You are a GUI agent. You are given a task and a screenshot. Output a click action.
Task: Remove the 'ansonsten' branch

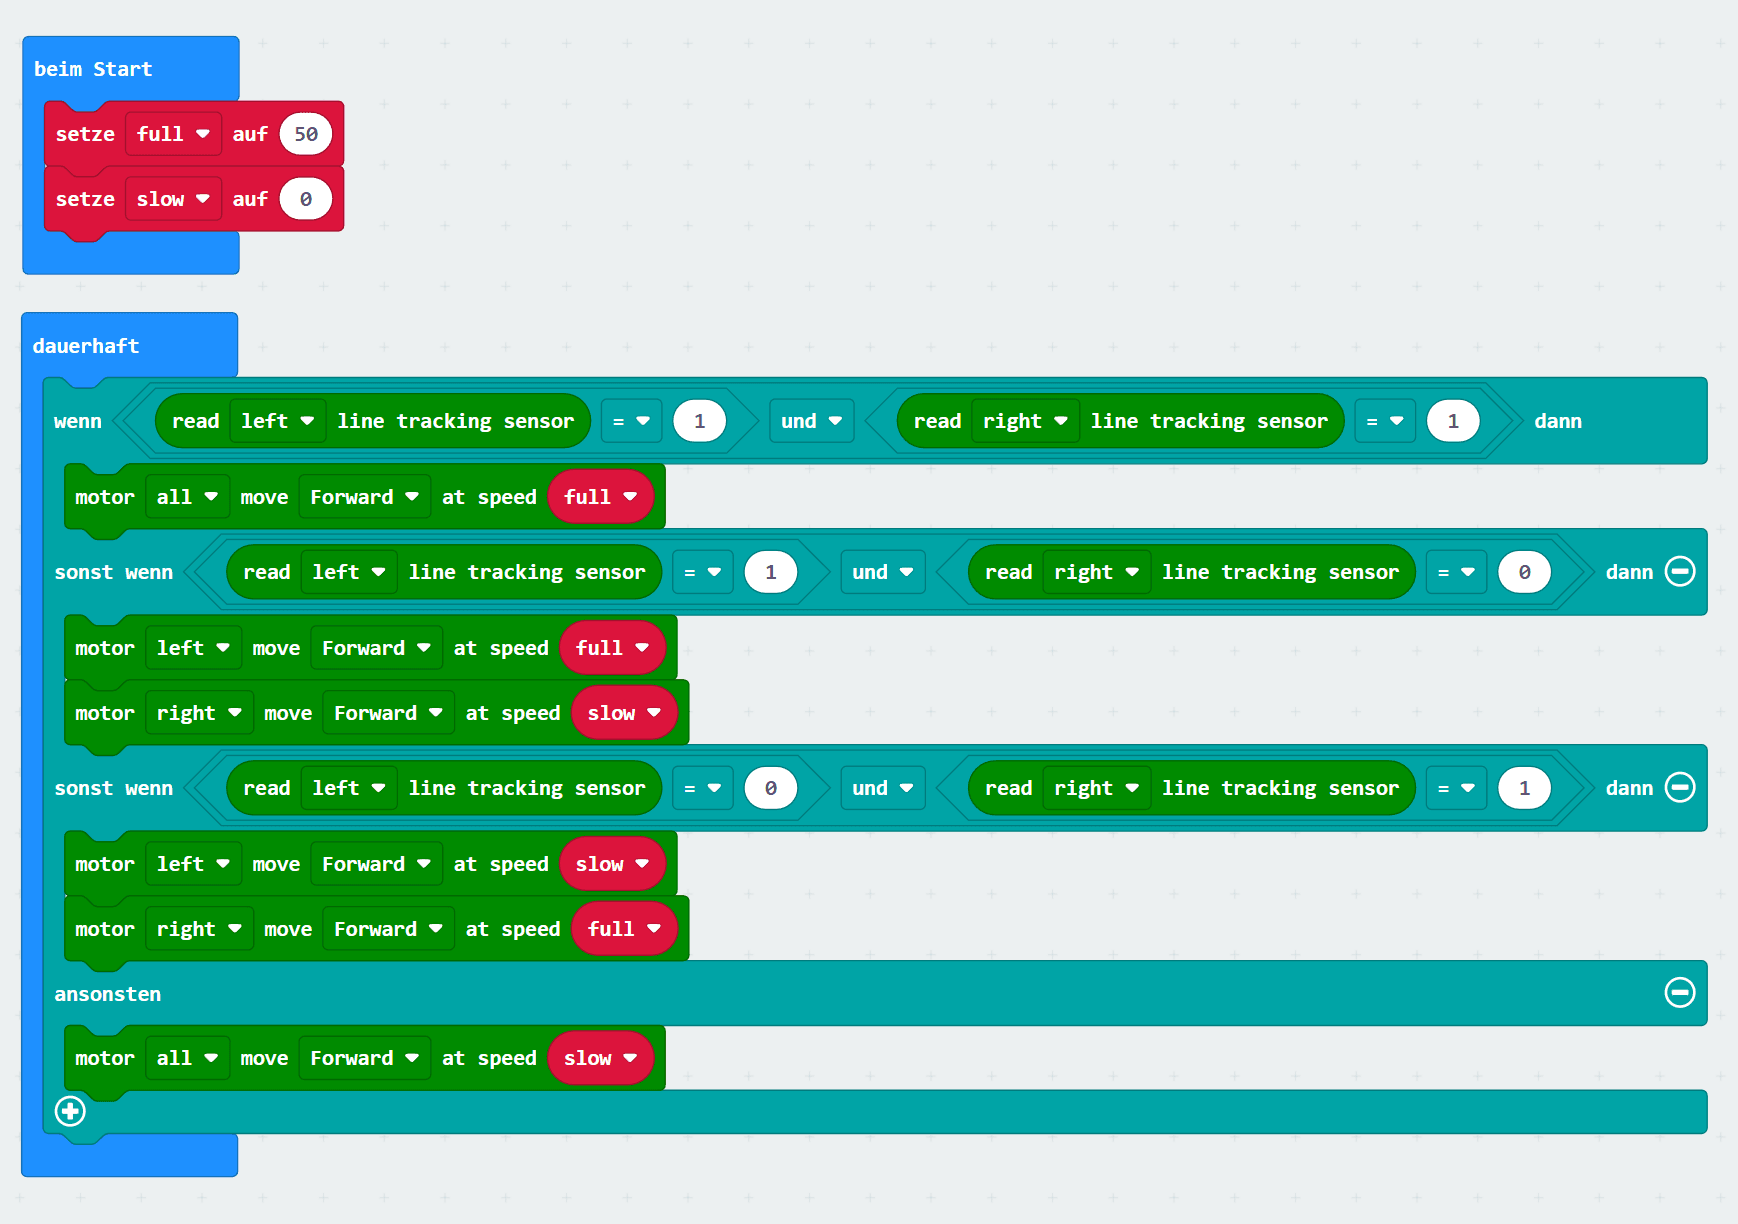(x=1679, y=993)
